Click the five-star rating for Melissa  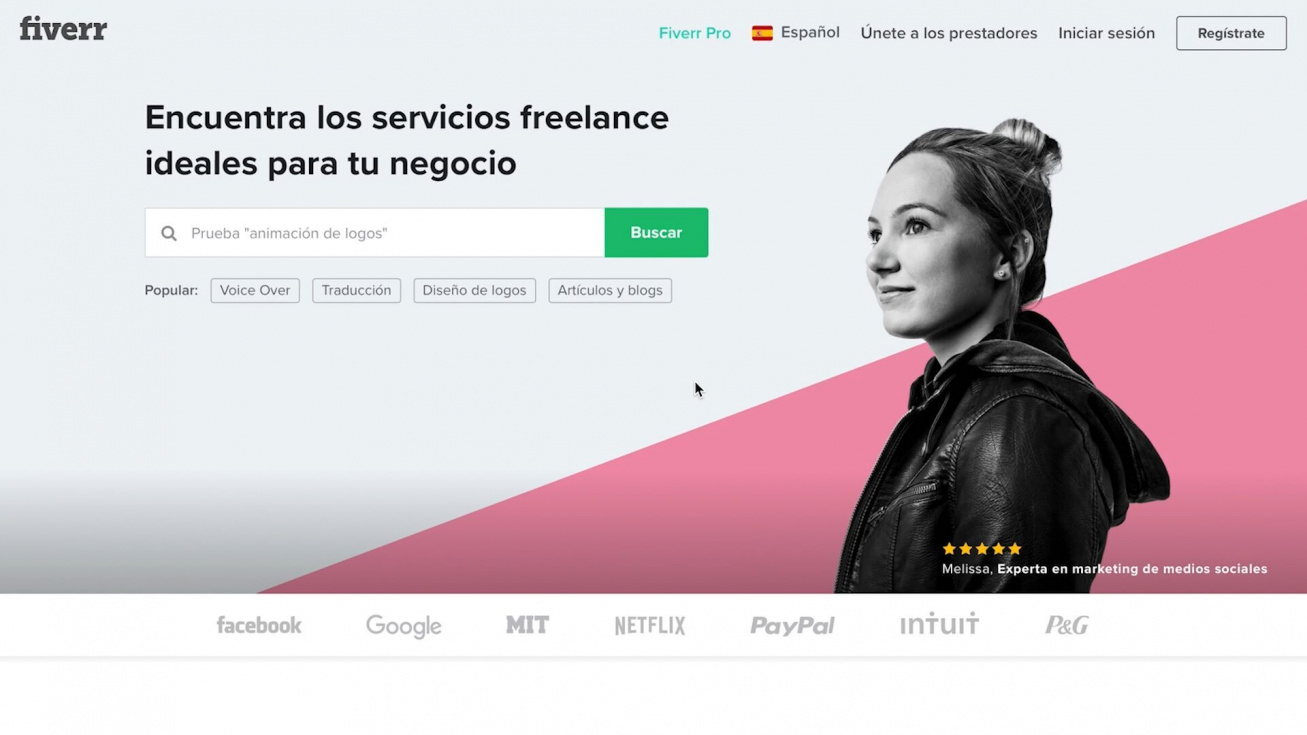click(x=982, y=549)
